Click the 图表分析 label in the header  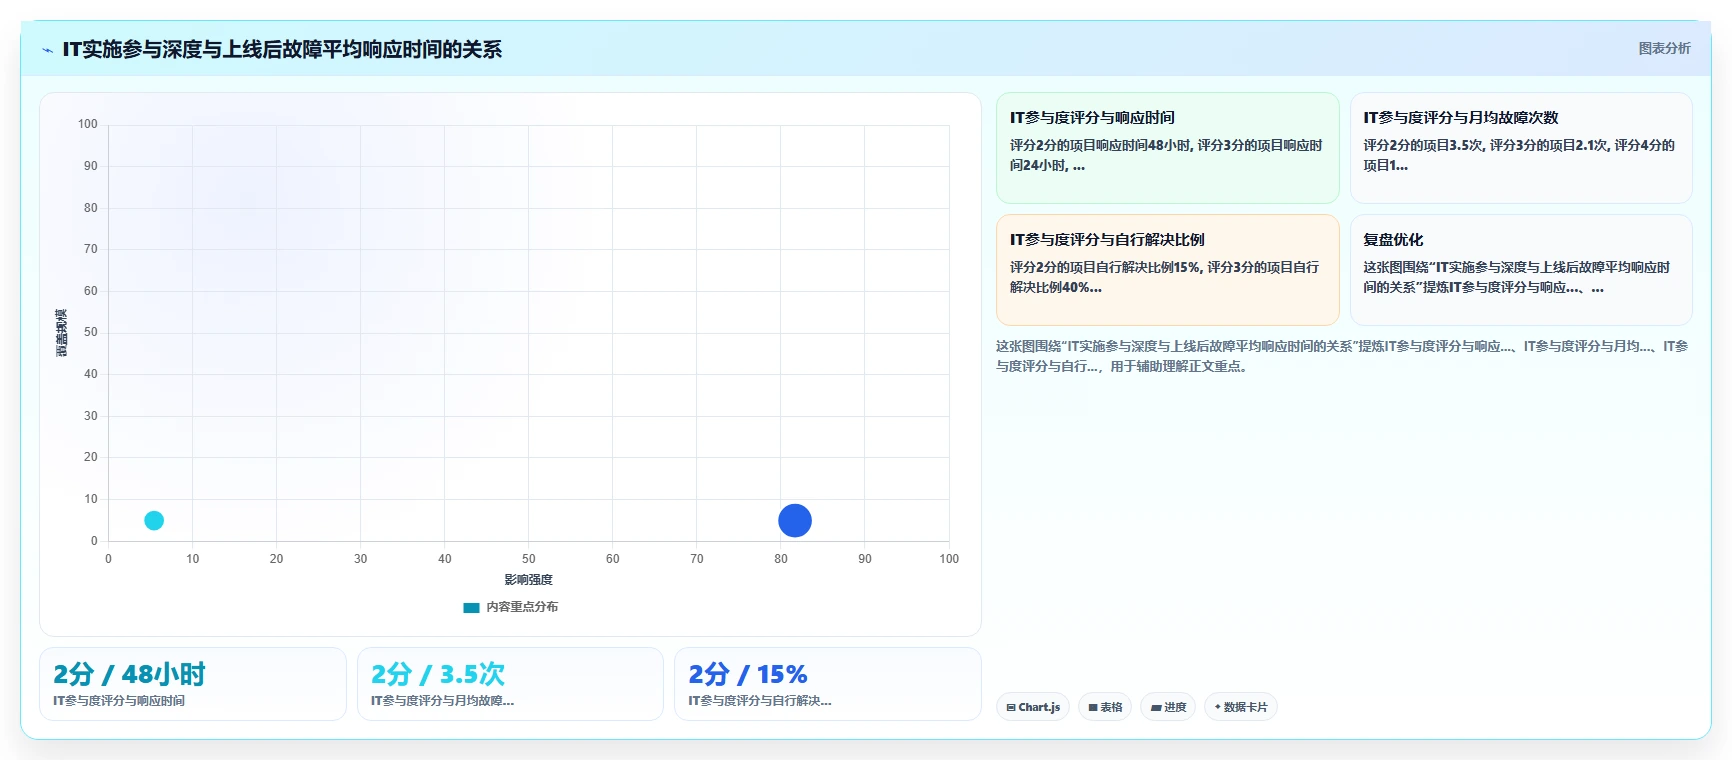1664,48
